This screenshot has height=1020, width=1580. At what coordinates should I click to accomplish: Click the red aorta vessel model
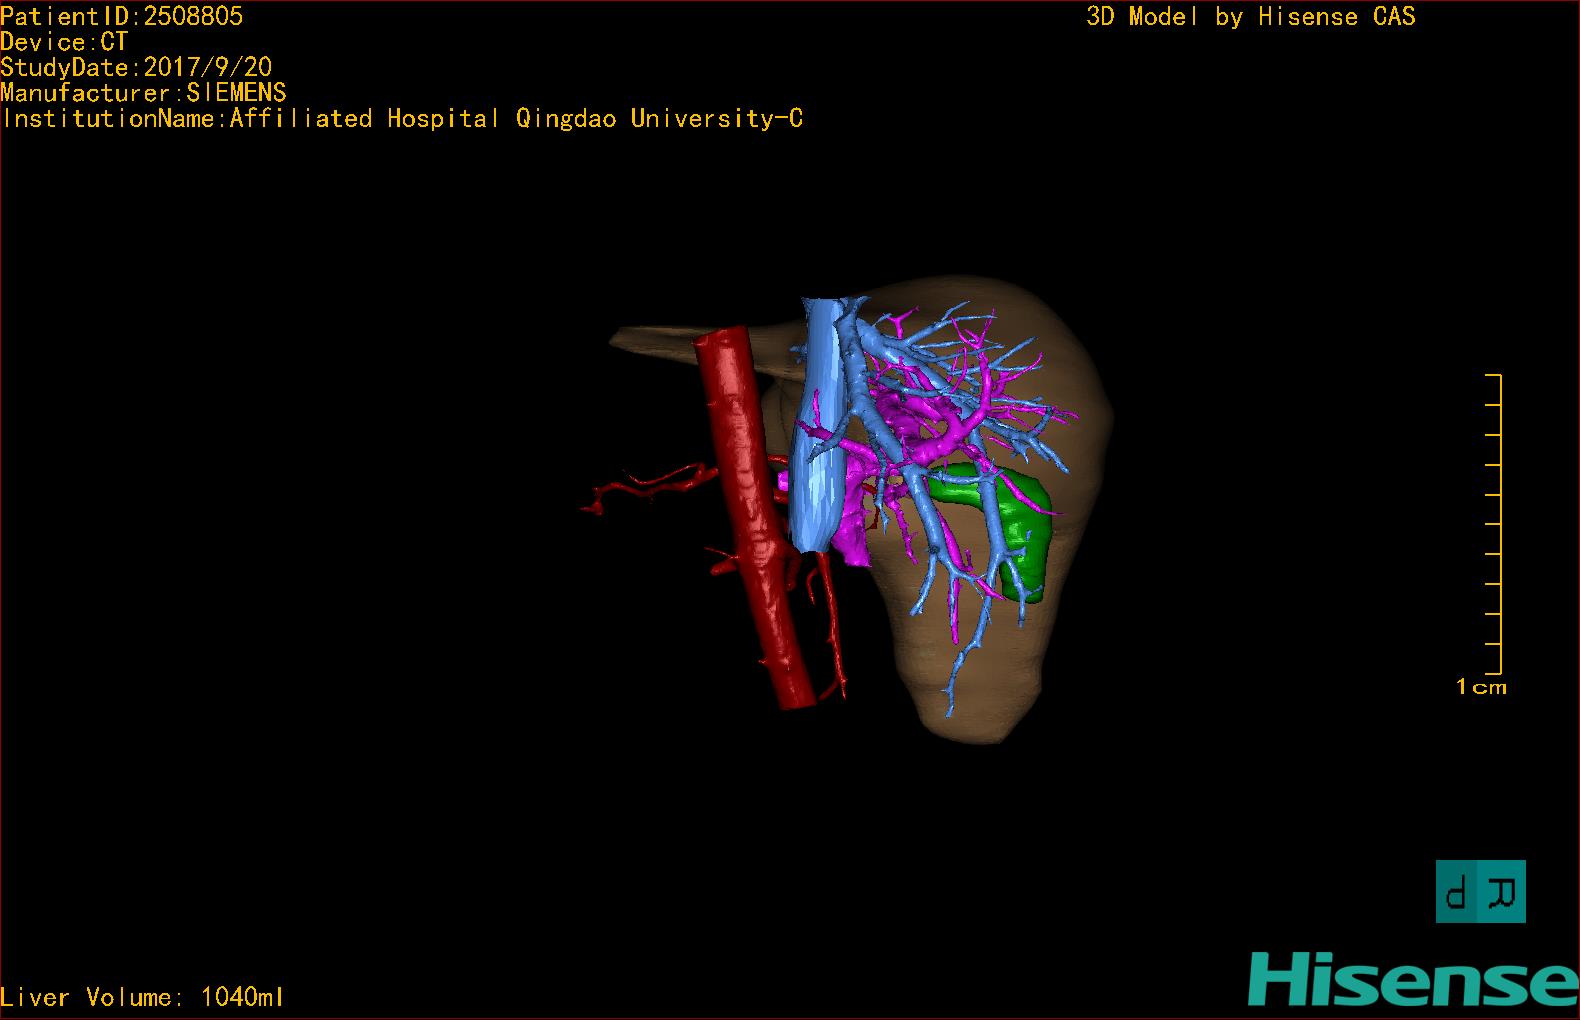coord(757,520)
